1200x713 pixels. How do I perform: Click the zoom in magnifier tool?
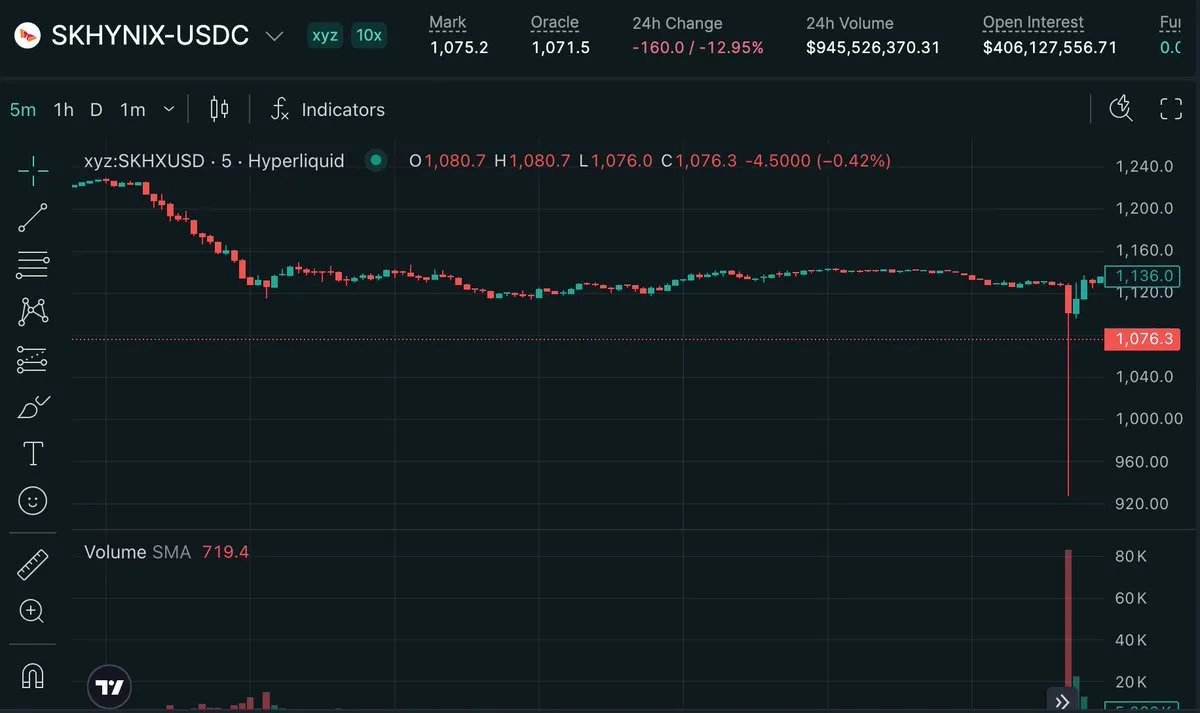33,611
